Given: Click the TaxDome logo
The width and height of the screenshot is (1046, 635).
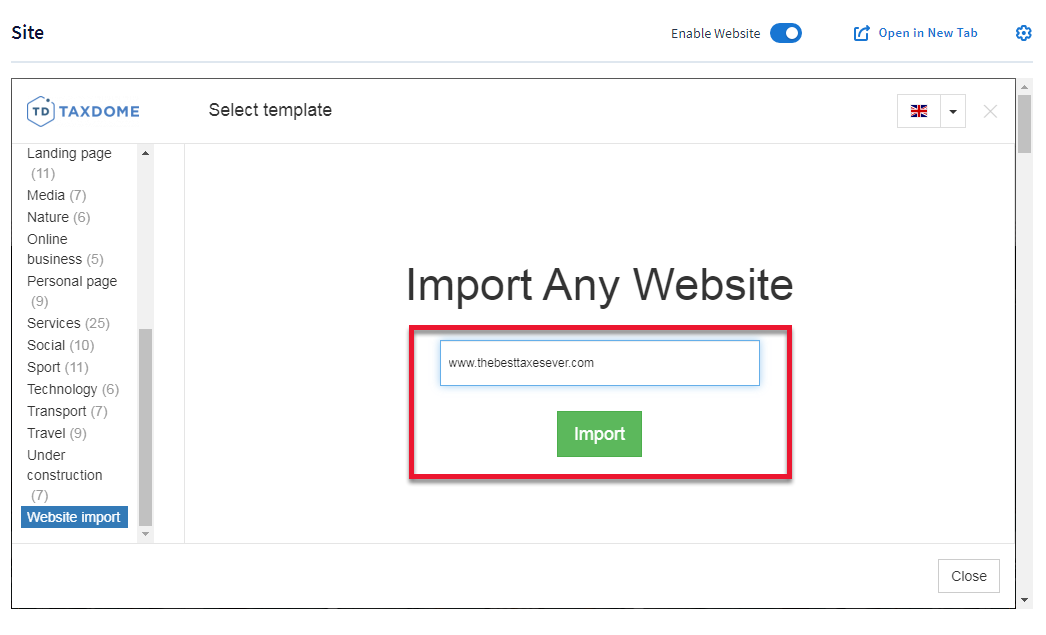Looking at the screenshot, I should 83,111.
